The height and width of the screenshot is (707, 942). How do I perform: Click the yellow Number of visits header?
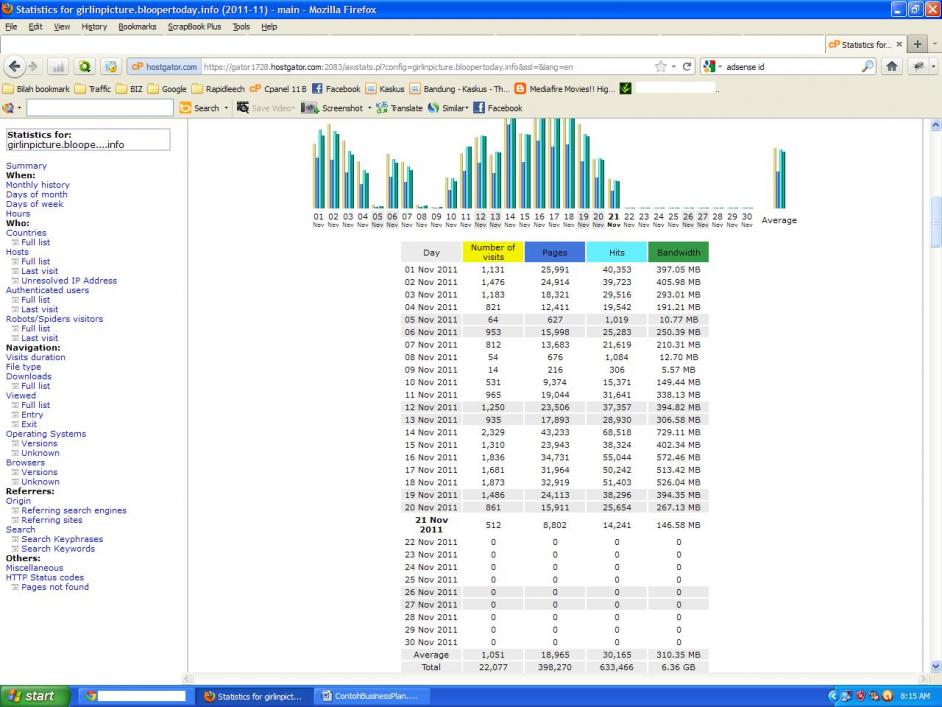(x=492, y=252)
